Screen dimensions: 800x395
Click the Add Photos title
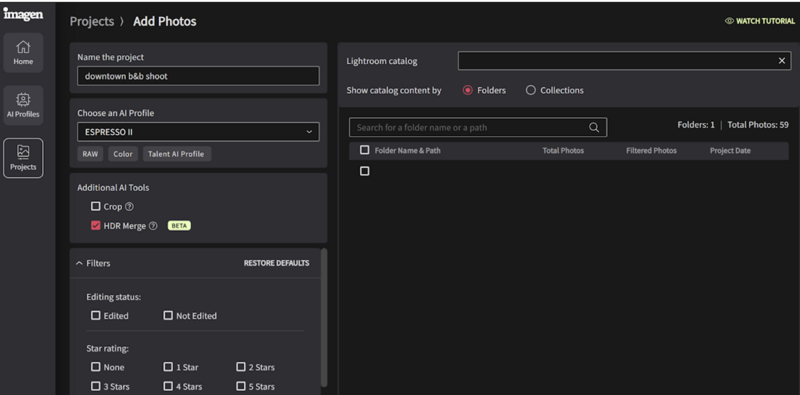pyautogui.click(x=165, y=21)
